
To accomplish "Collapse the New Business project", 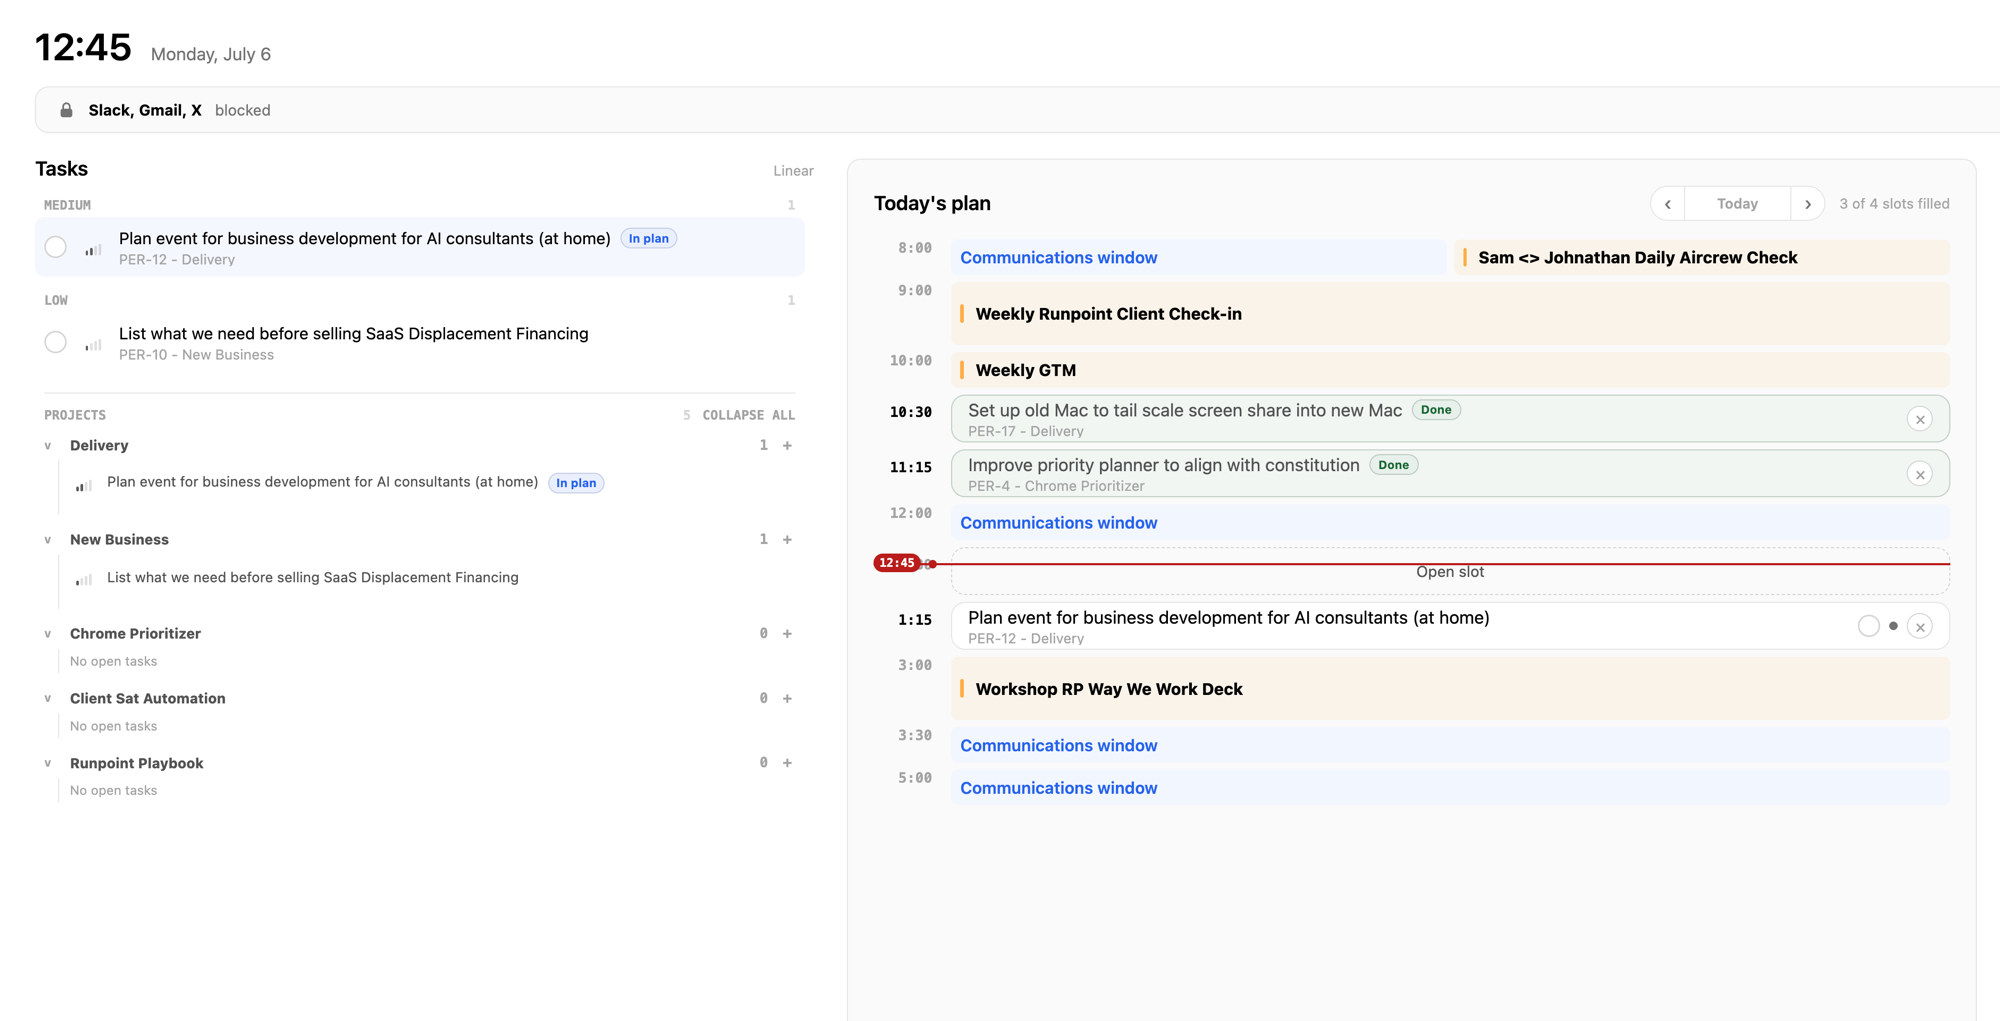I will click(47, 540).
